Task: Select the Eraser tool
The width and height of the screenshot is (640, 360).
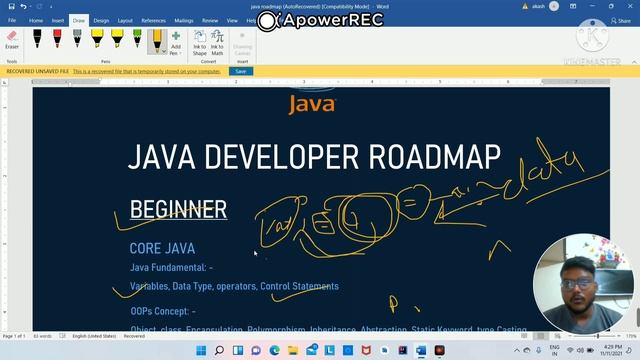Action: pyautogui.click(x=12, y=40)
